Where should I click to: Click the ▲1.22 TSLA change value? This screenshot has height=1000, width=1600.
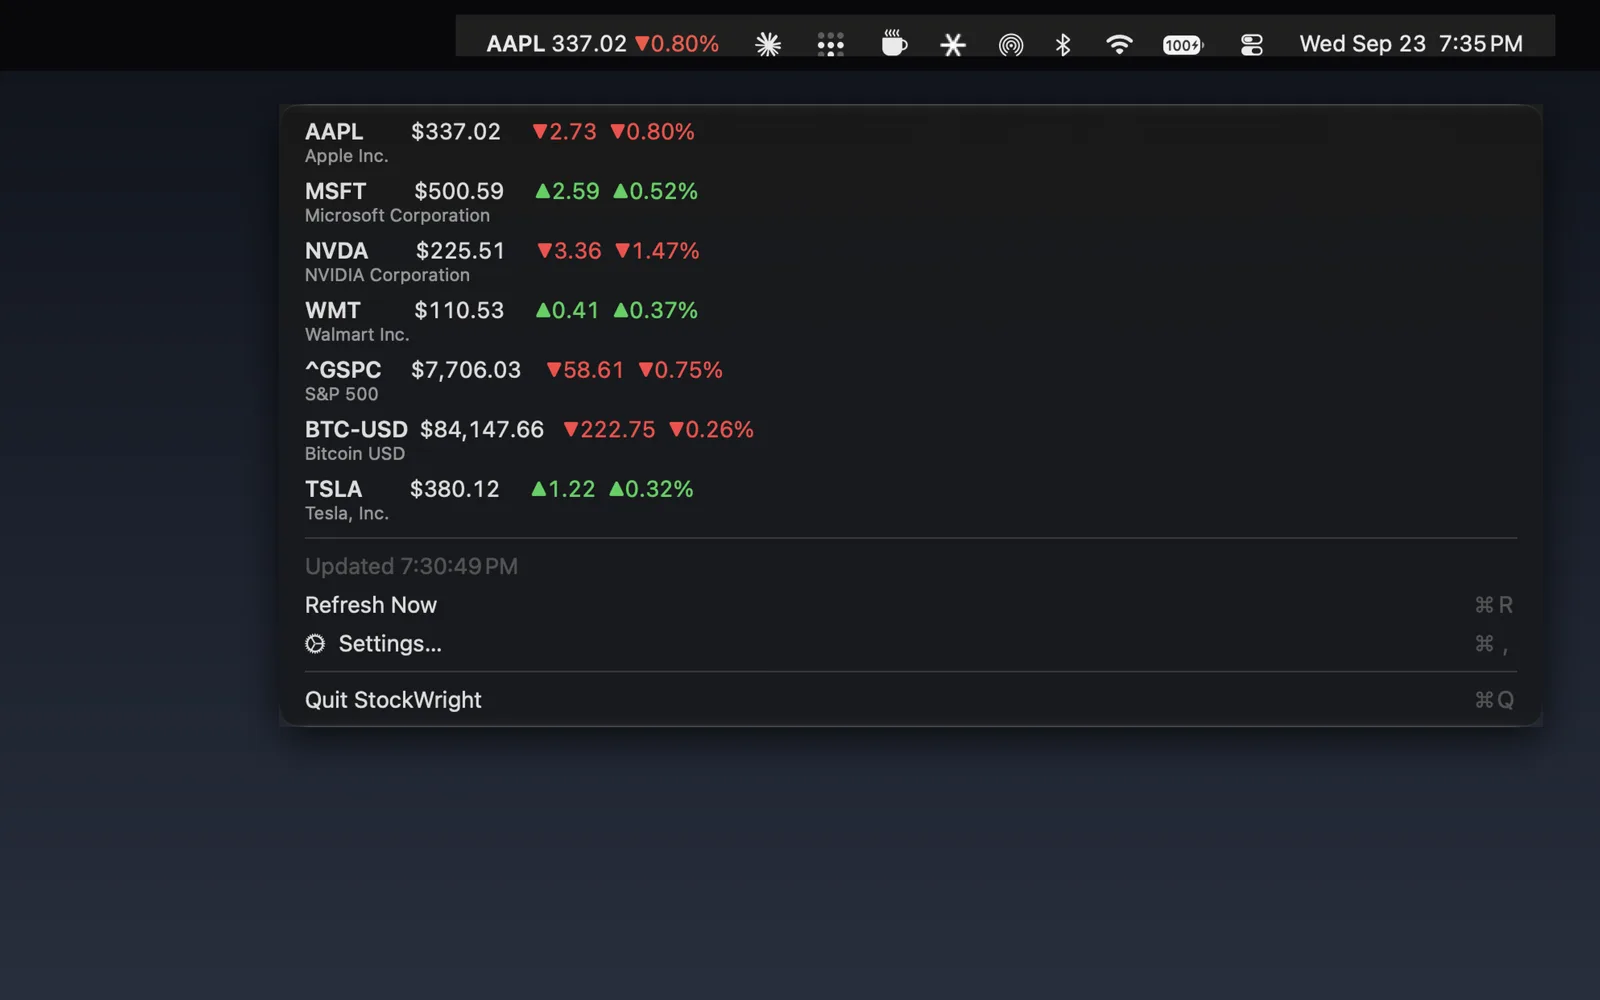(563, 489)
